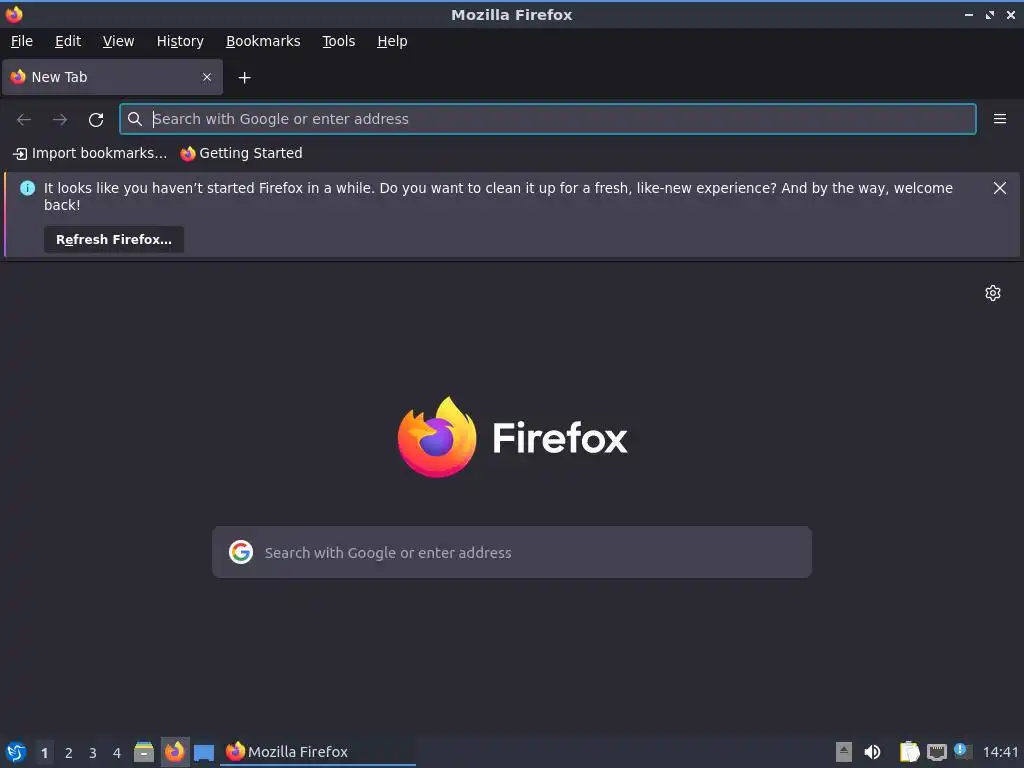The image size is (1024, 768).
Task: Click the info icon in notification bar
Action: 27,188
